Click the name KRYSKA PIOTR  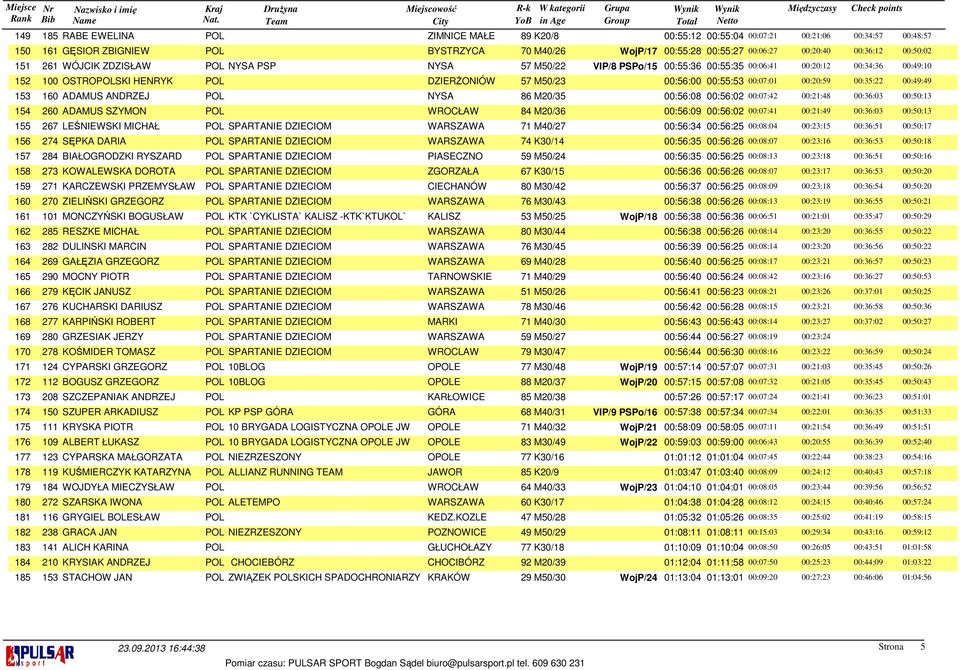tap(97, 426)
